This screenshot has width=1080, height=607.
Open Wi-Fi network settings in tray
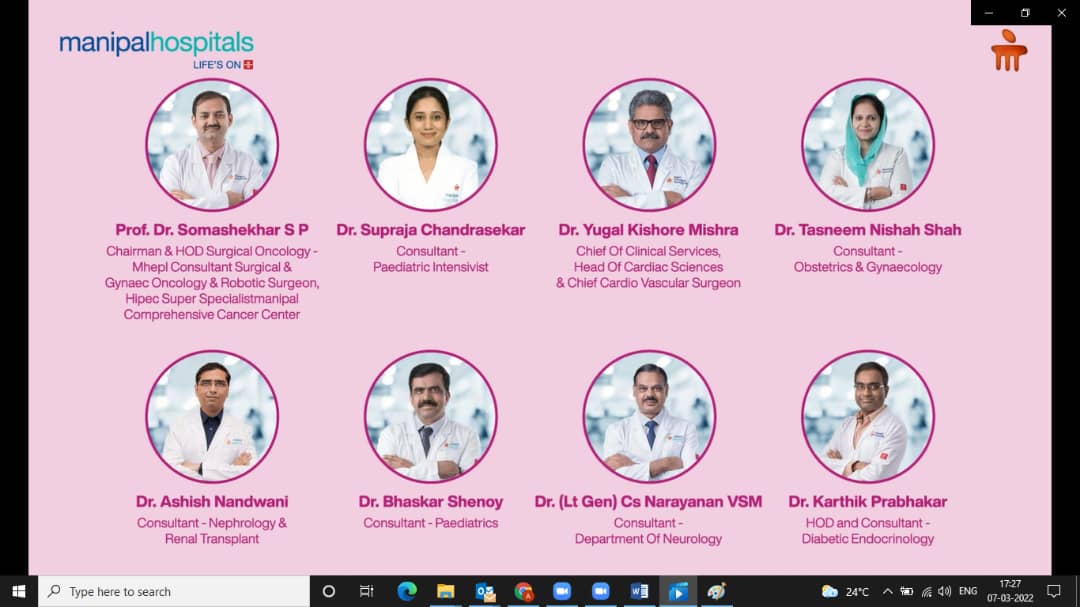(x=926, y=591)
